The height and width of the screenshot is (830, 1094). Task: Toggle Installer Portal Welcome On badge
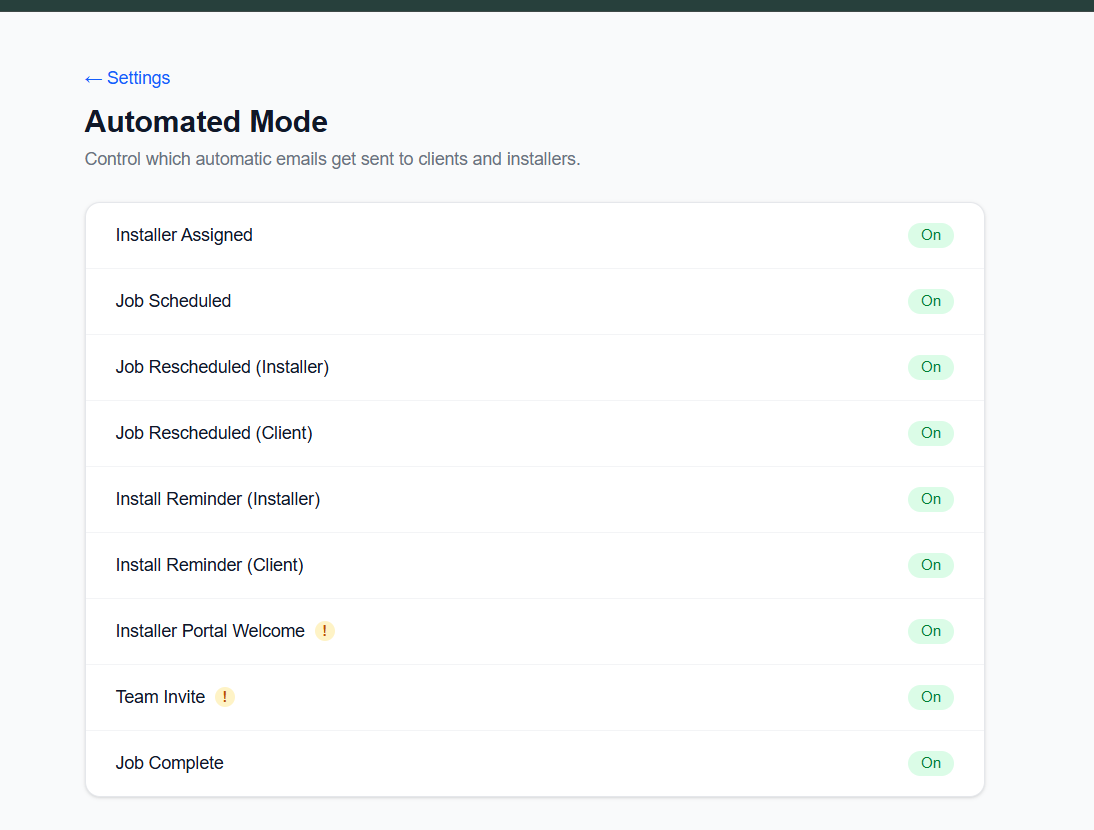point(930,631)
